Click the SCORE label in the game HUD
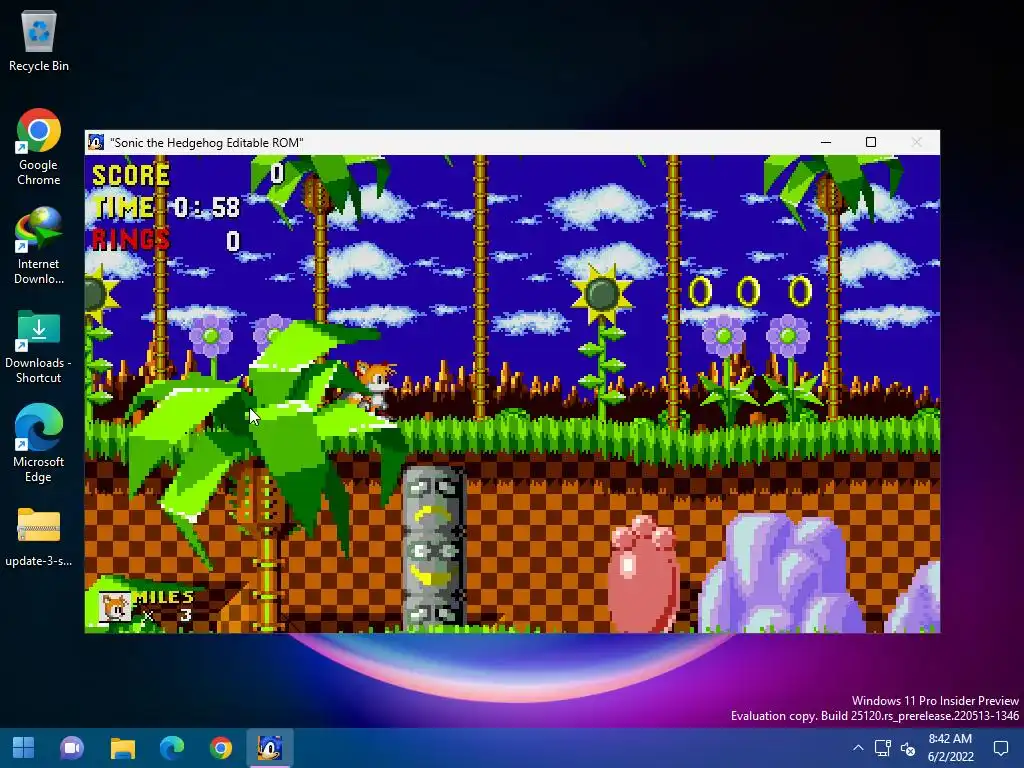The height and width of the screenshot is (768, 1024). click(x=131, y=176)
